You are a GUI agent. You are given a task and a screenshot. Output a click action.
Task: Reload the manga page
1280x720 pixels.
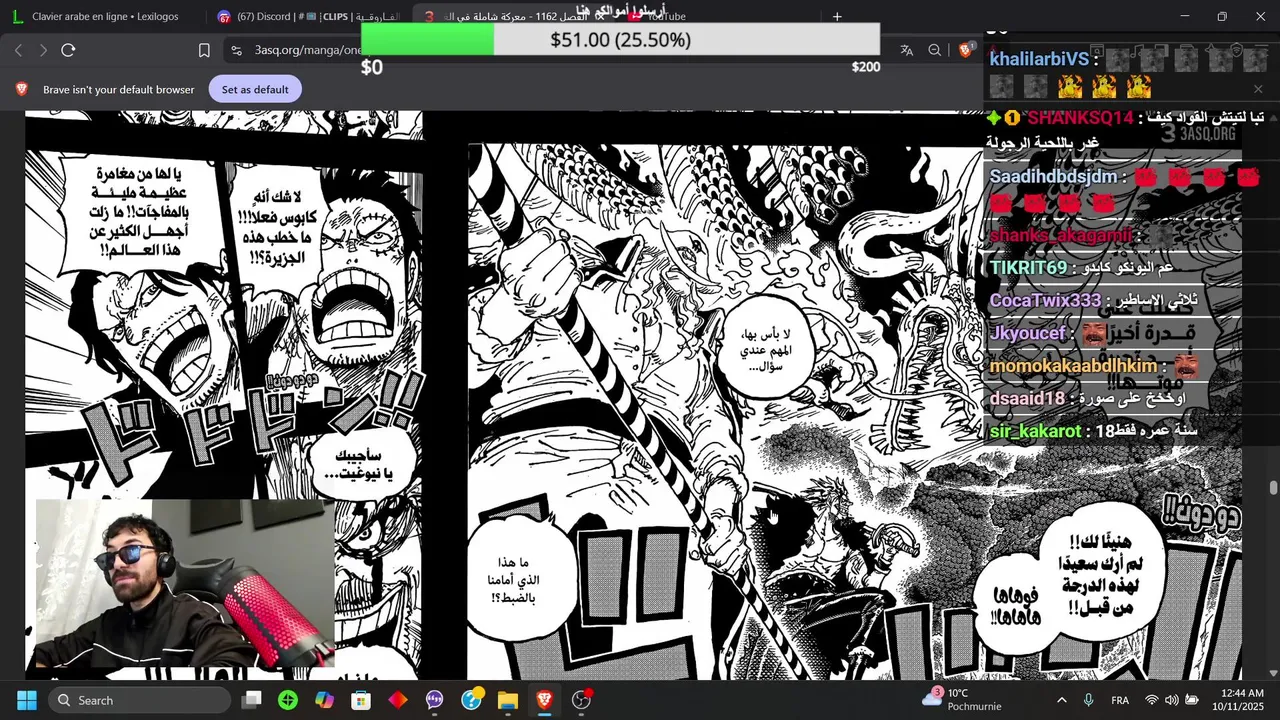point(68,50)
